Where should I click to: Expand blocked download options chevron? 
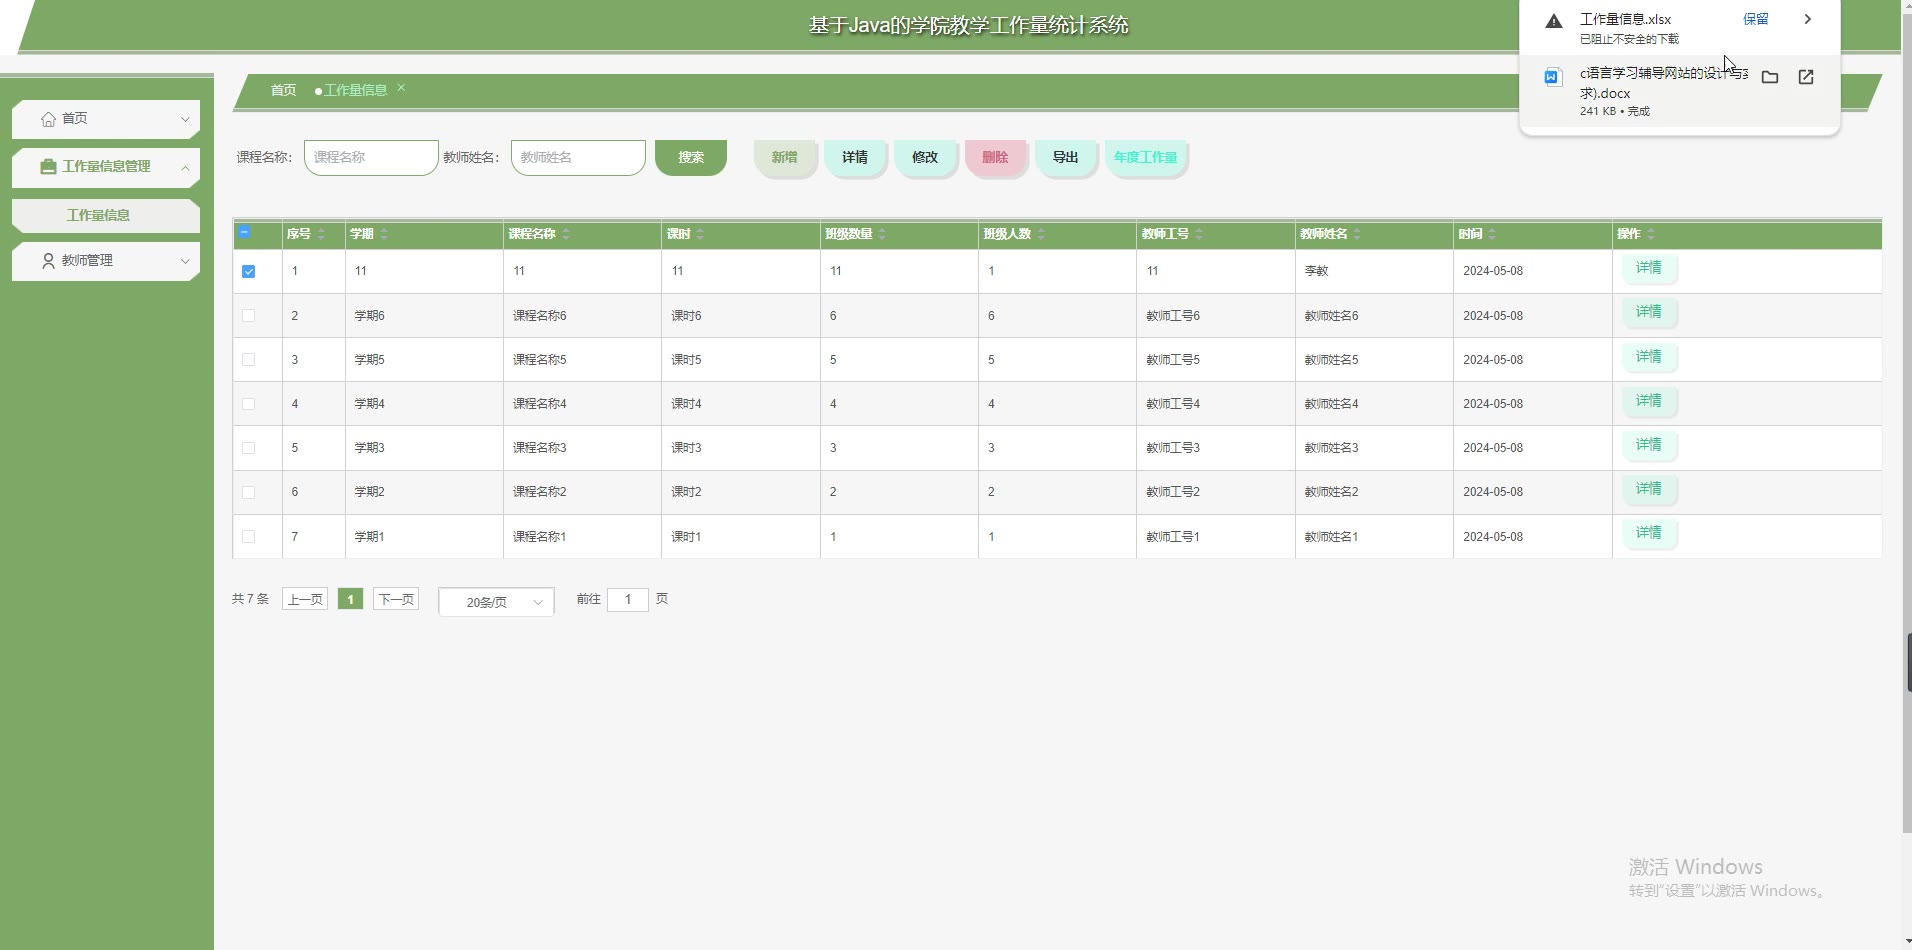pyautogui.click(x=1807, y=19)
